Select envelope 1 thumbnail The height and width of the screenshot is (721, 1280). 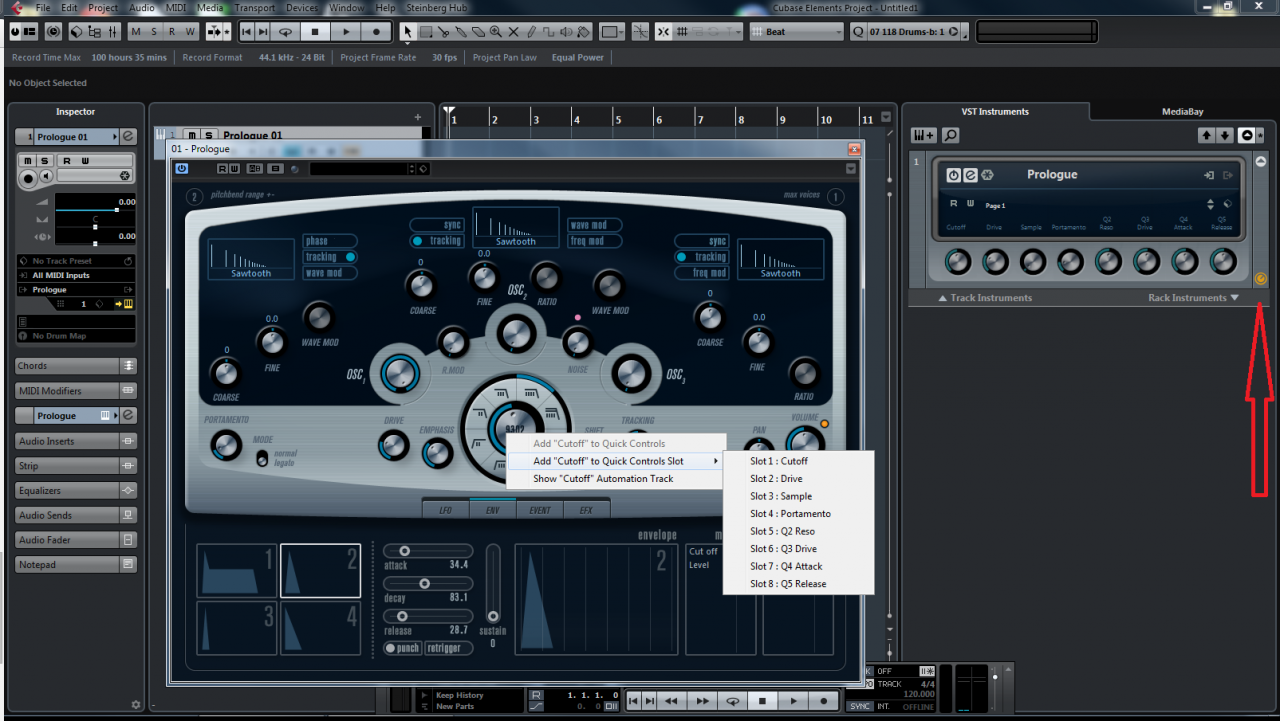coord(236,571)
